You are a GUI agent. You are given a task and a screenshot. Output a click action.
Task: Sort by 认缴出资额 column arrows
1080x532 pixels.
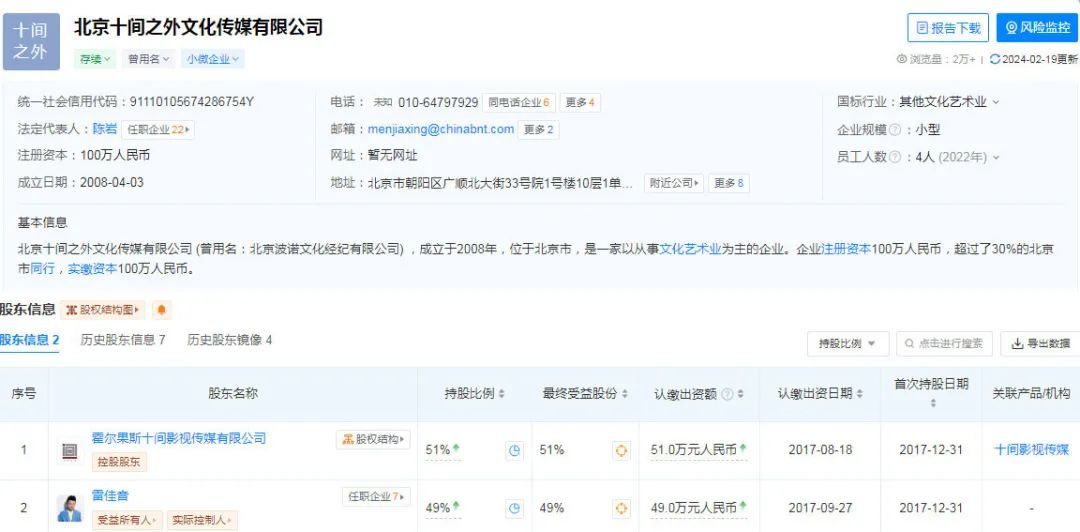click(x=740, y=394)
